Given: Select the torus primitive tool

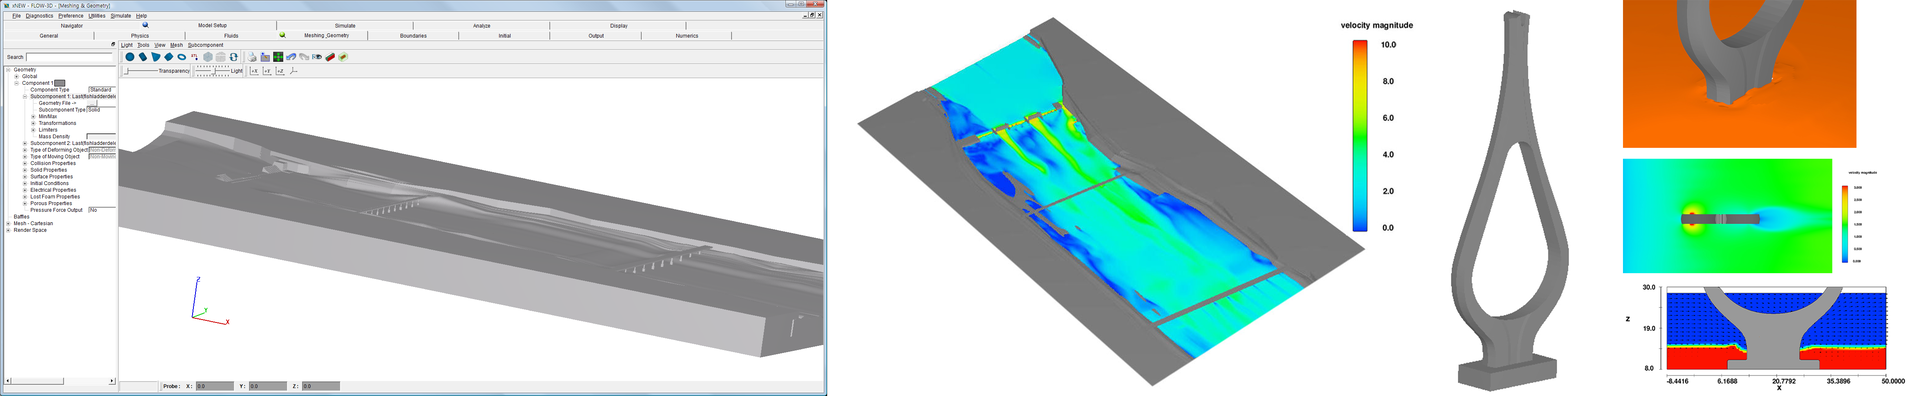Looking at the screenshot, I should [x=182, y=57].
